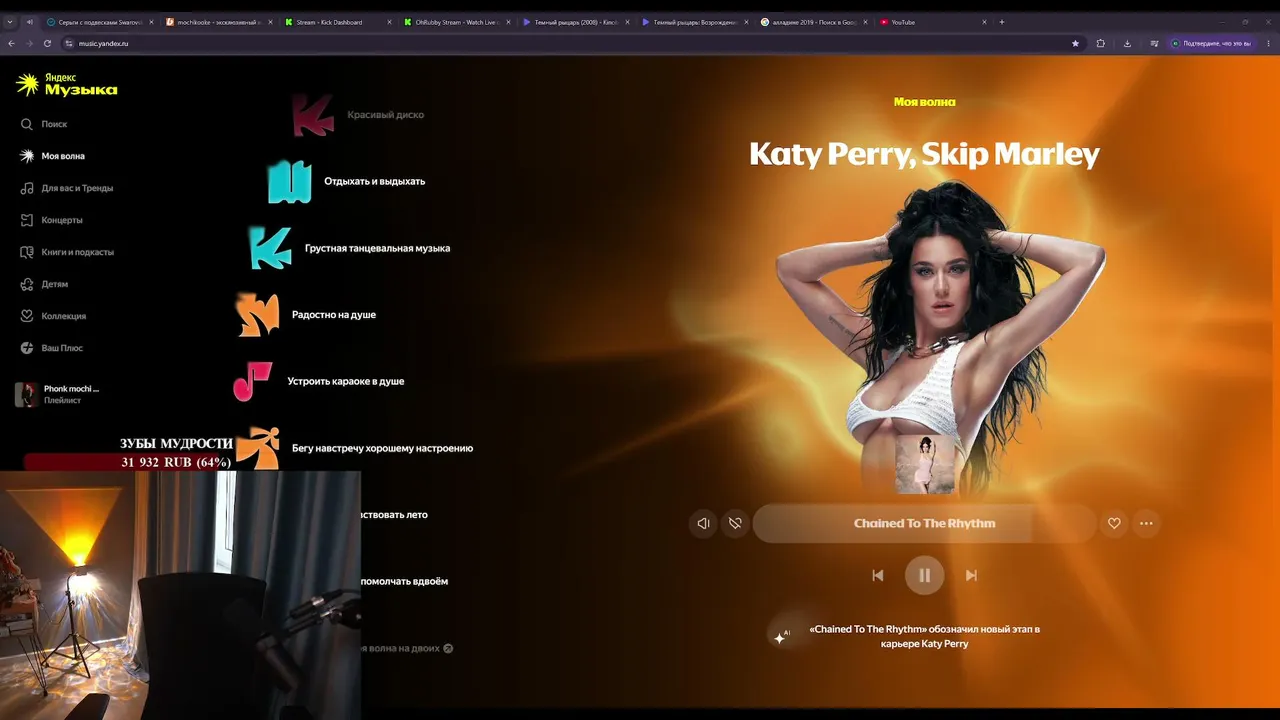Click the Chained To The Rhythm progress bar

click(924, 523)
